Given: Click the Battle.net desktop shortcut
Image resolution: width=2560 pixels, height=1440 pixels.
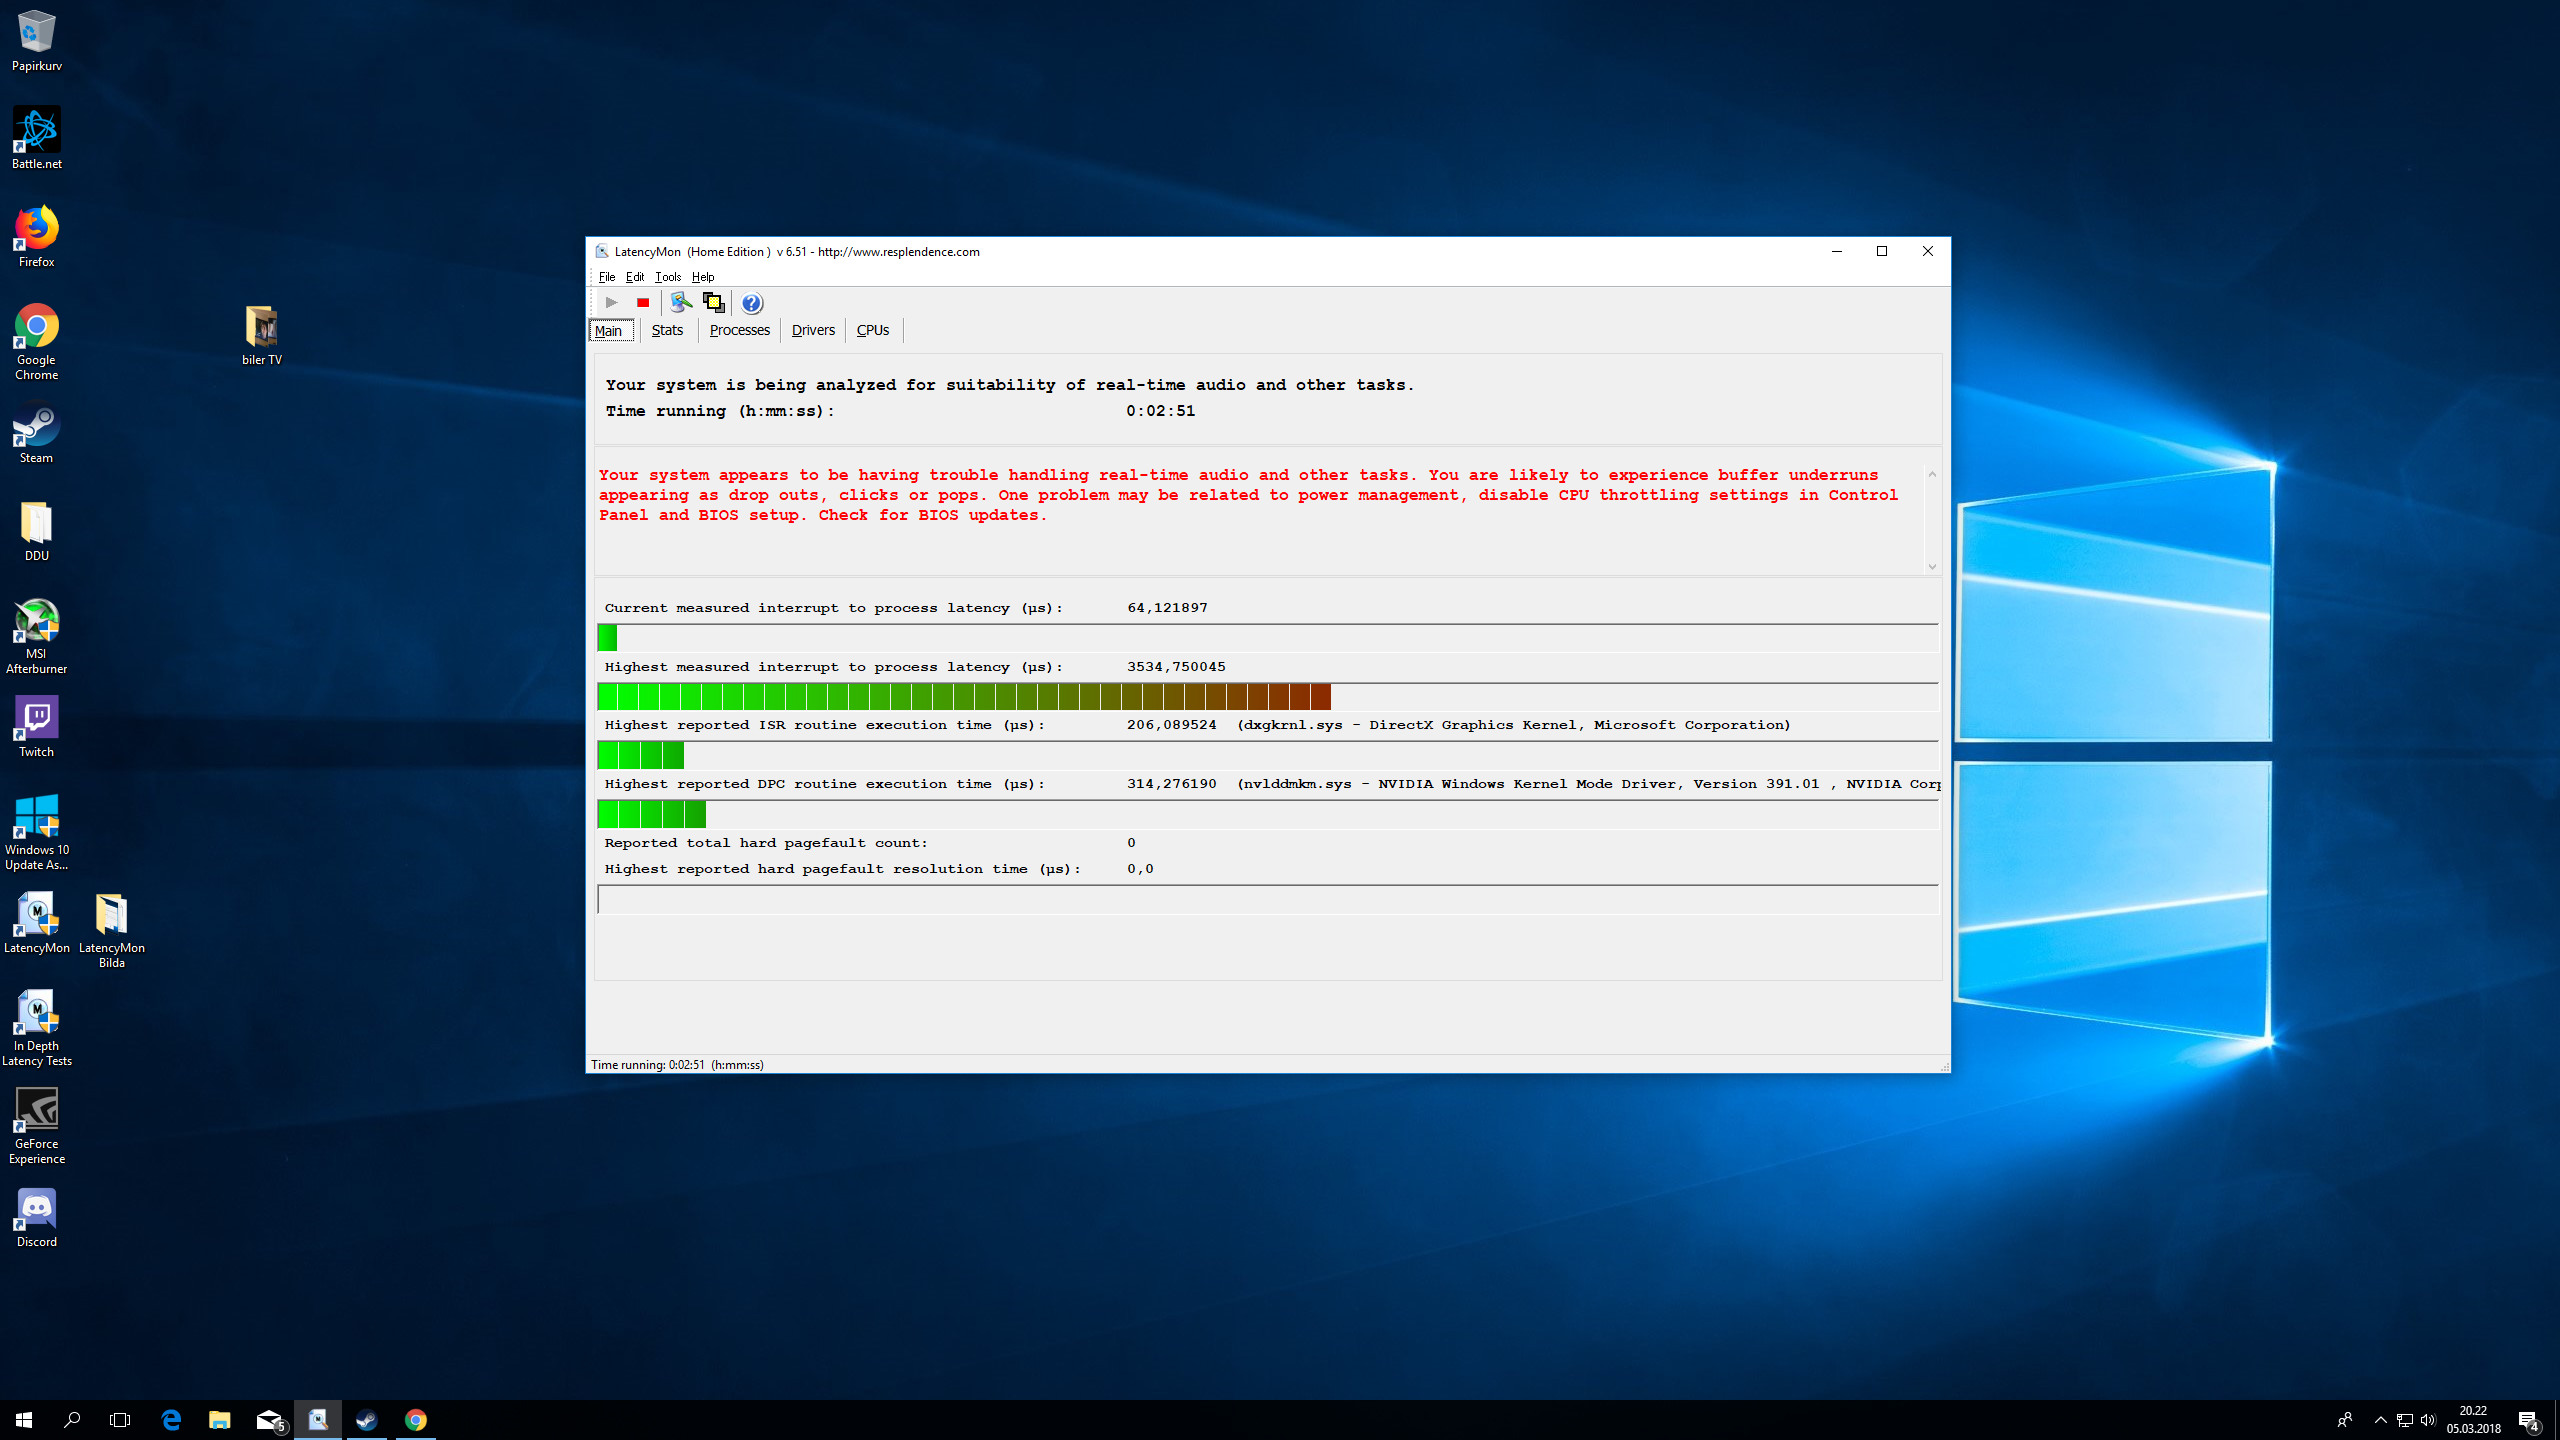Looking at the screenshot, I should (x=37, y=138).
